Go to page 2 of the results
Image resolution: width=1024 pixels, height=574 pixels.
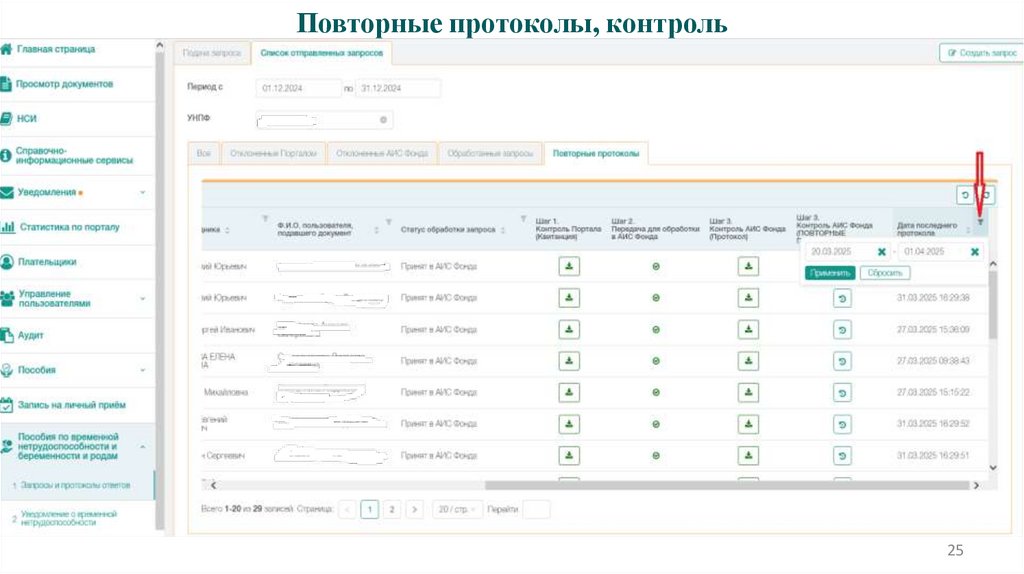(x=392, y=509)
